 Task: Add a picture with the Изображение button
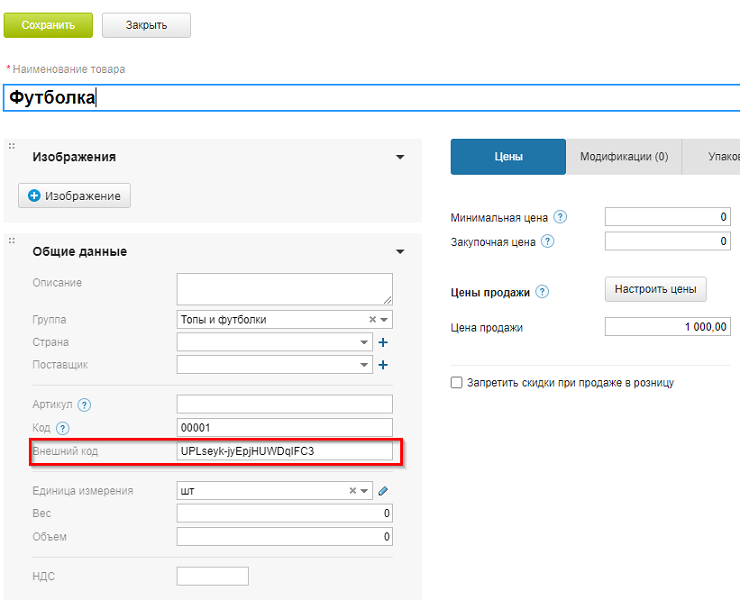pyautogui.click(x=74, y=196)
